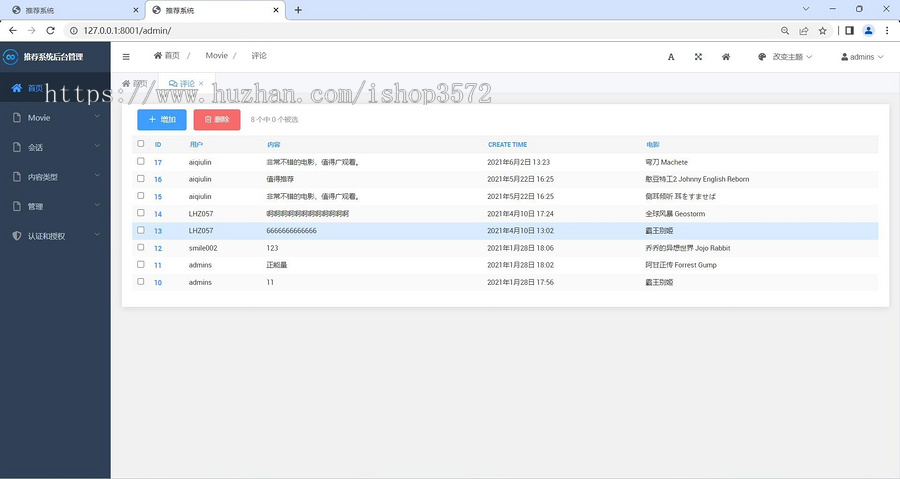This screenshot has width=900, height=479.
Task: Check the row with ID 11
Action: (x=141, y=264)
